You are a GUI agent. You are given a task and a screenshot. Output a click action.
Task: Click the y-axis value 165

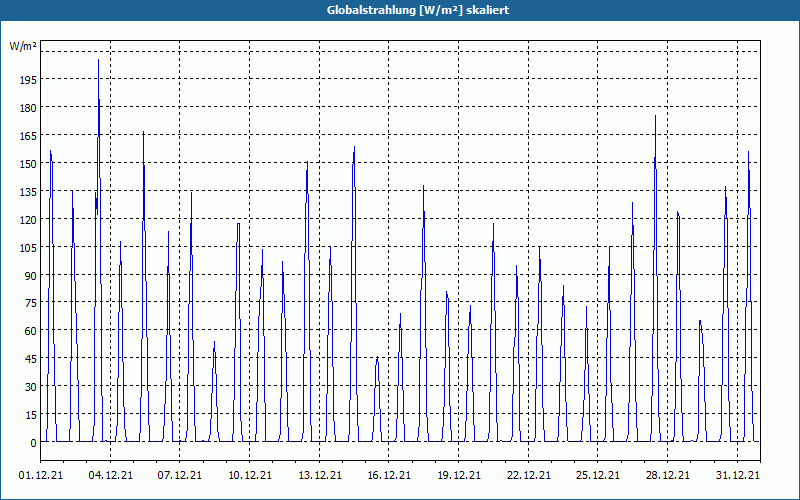tap(28, 136)
